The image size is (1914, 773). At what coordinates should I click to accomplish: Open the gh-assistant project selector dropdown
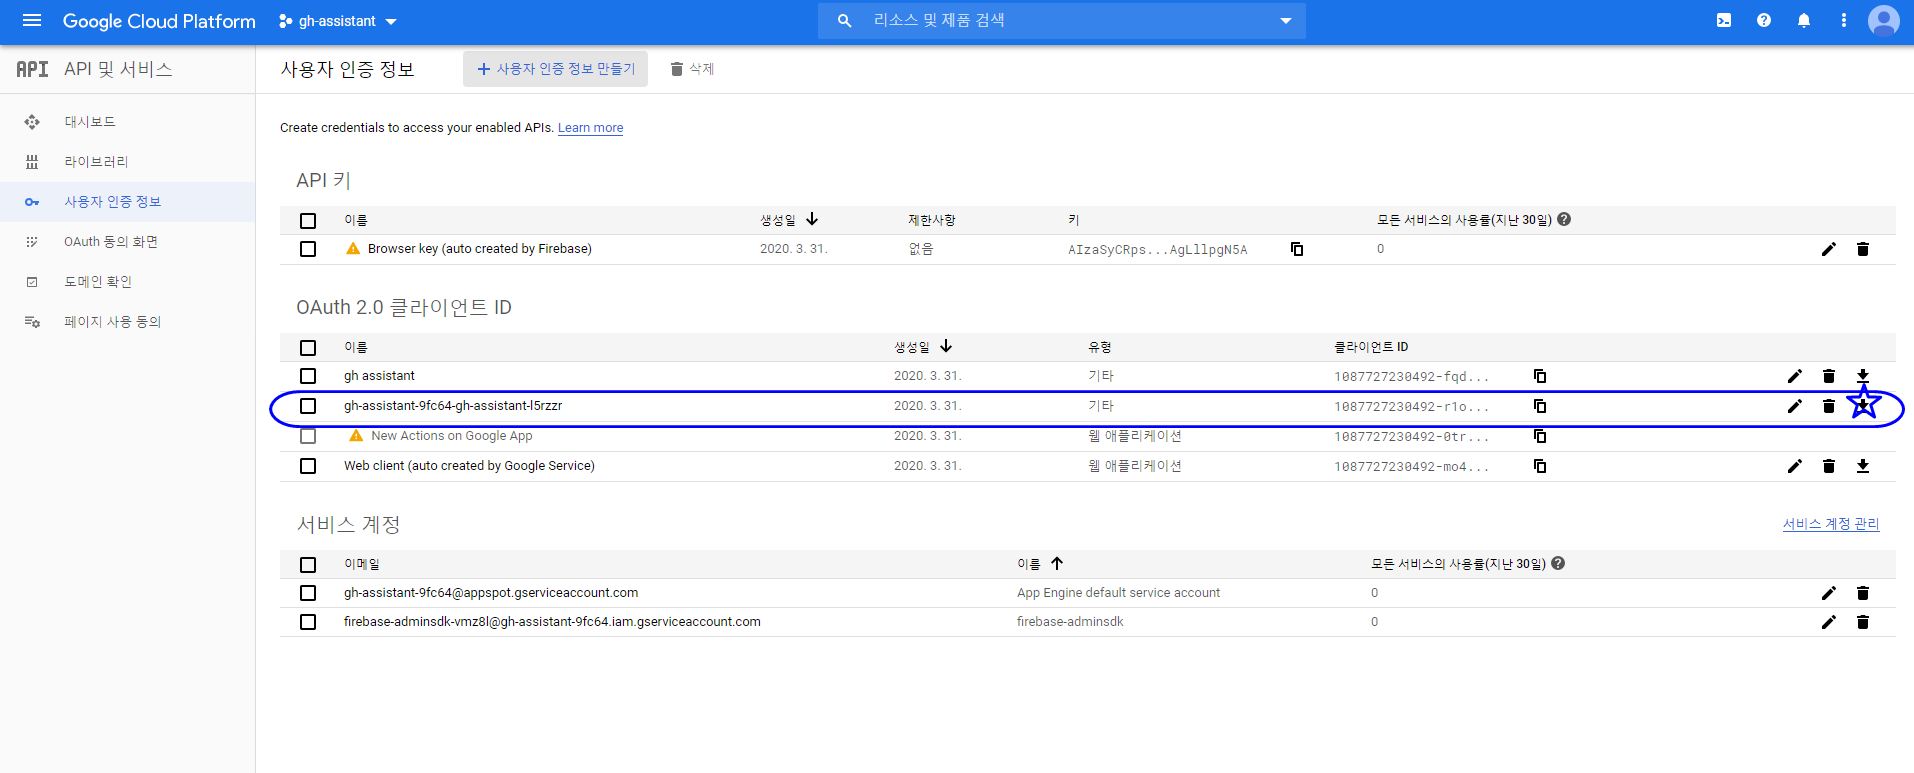click(x=338, y=21)
